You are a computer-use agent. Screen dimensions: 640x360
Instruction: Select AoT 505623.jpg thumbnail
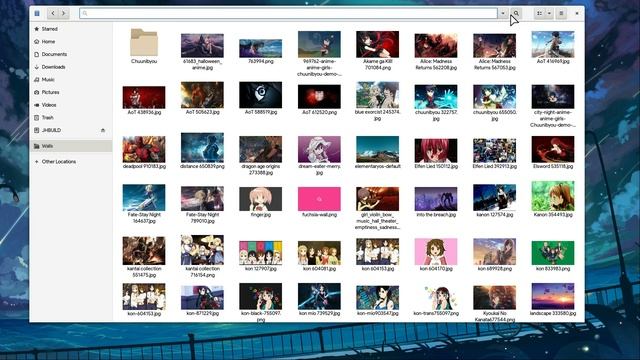pos(202,95)
